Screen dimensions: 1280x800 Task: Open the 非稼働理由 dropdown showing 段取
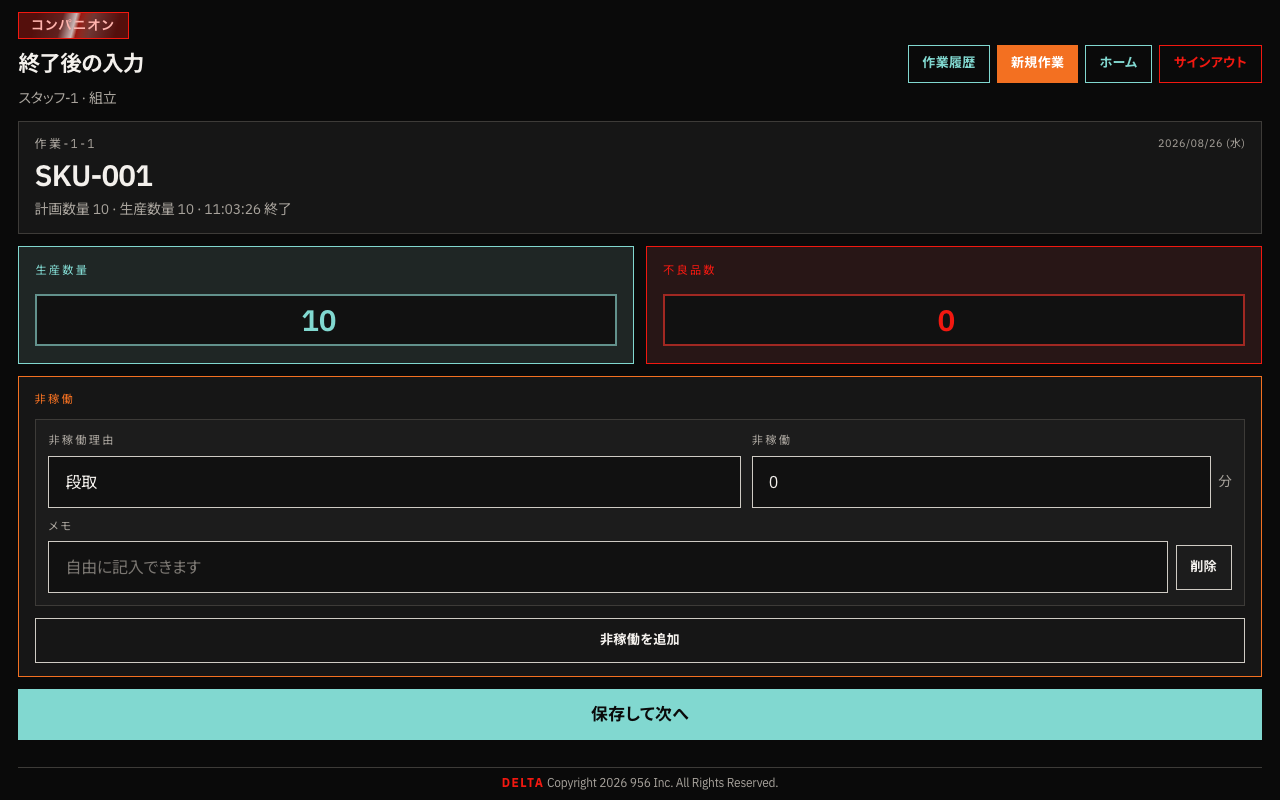click(394, 482)
